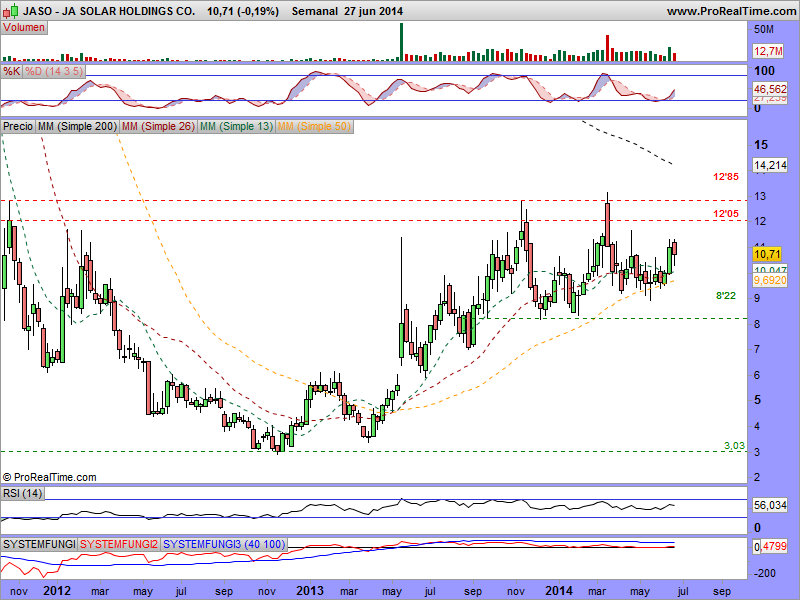800x600 pixels.
Task: Click the 2014 year label on time axis
Action: (x=559, y=591)
